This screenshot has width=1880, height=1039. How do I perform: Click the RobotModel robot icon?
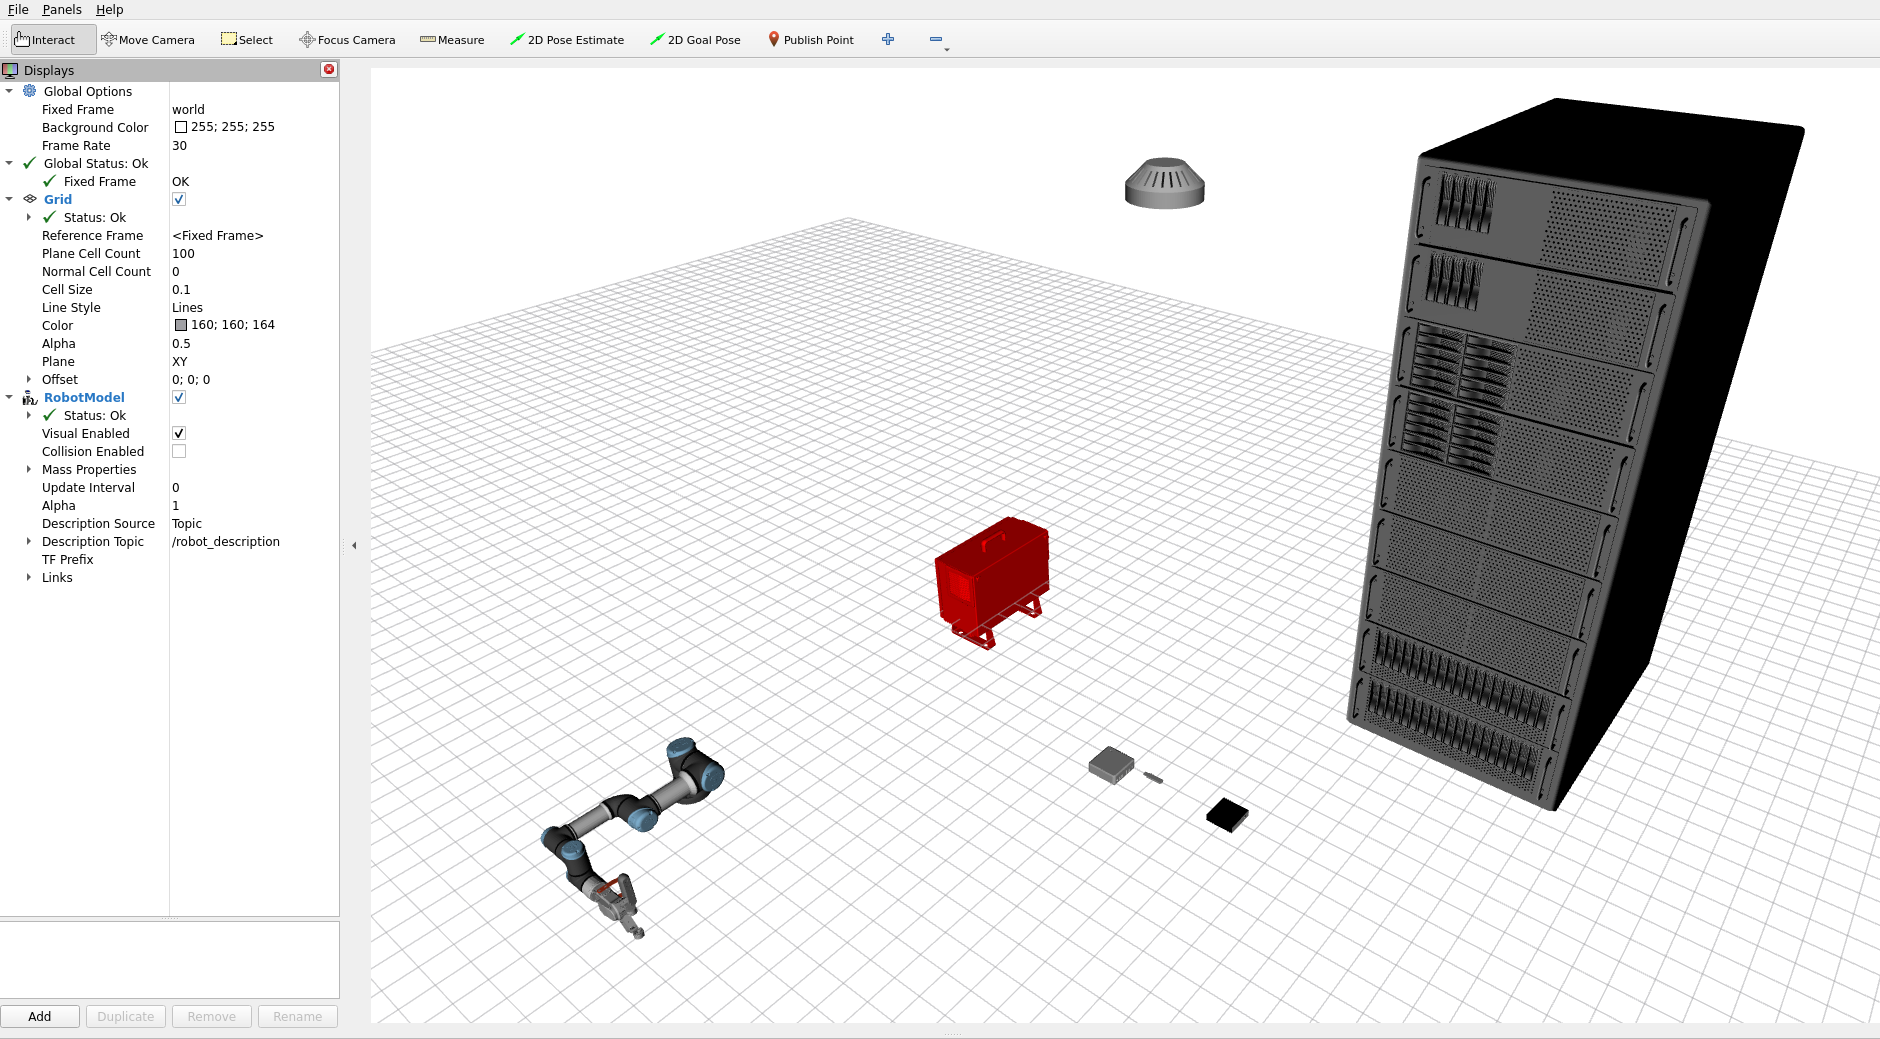click(30, 397)
